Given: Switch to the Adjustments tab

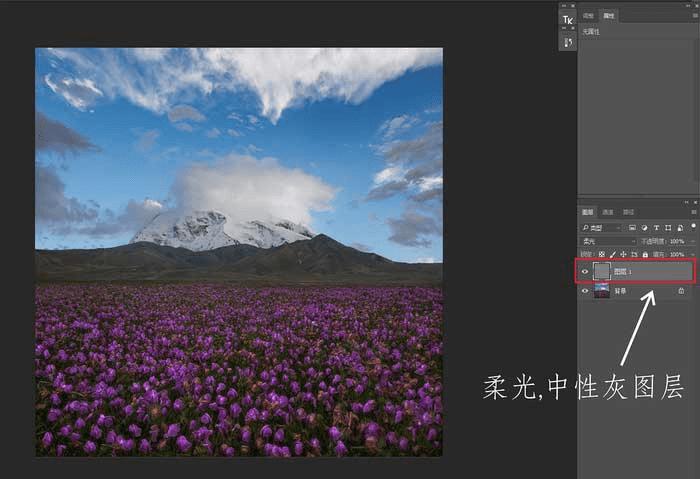Looking at the screenshot, I should pos(588,16).
